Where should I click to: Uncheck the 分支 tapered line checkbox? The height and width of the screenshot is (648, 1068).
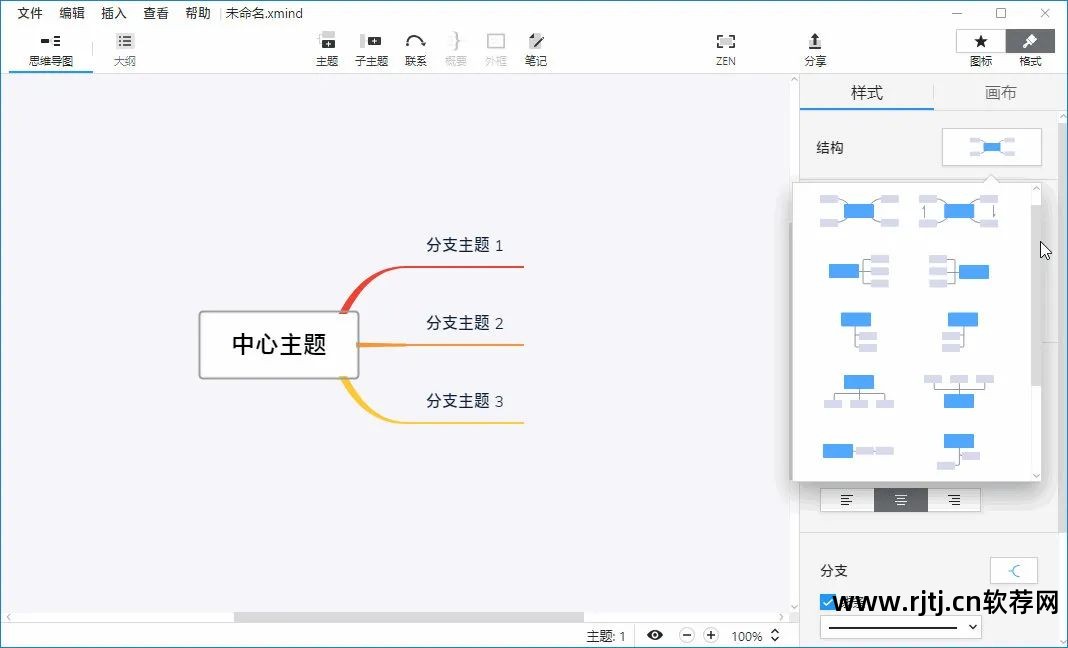[827, 601]
